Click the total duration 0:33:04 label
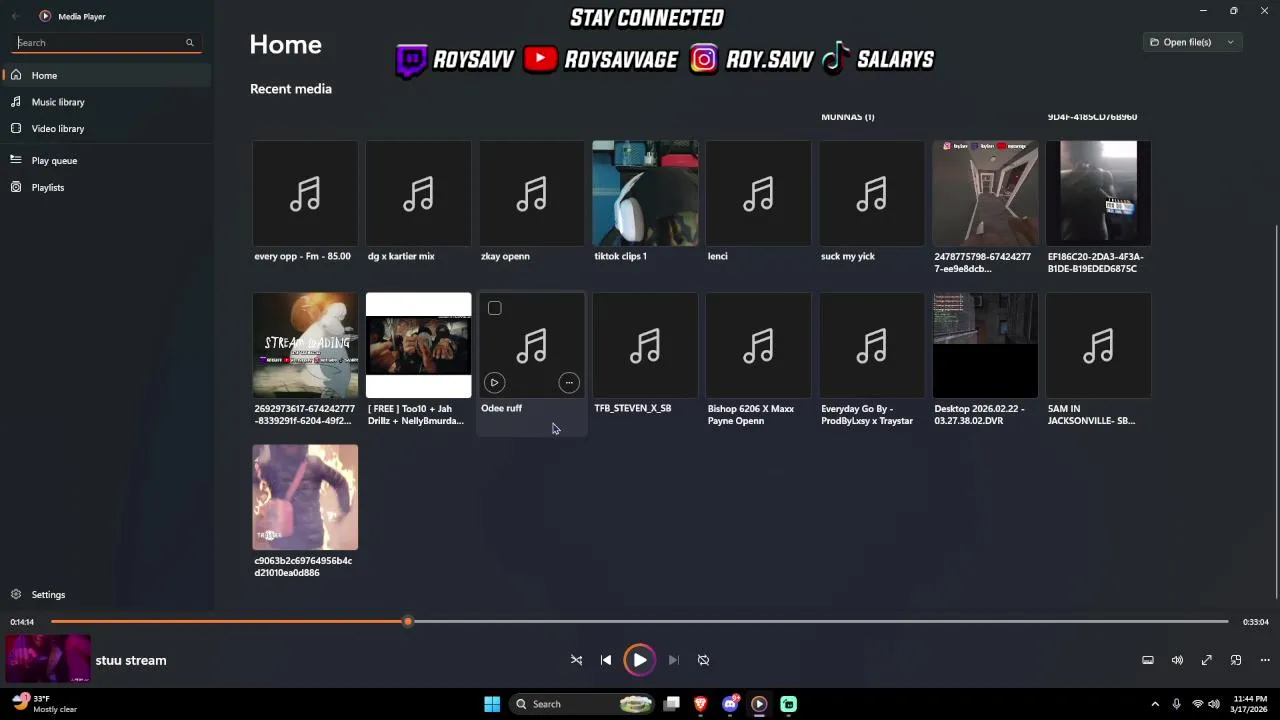The width and height of the screenshot is (1280, 720). [x=1256, y=622]
